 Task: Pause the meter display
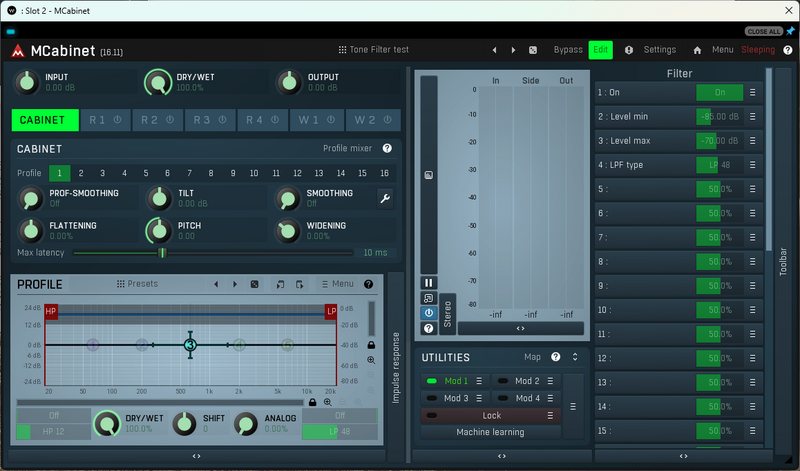[429, 283]
